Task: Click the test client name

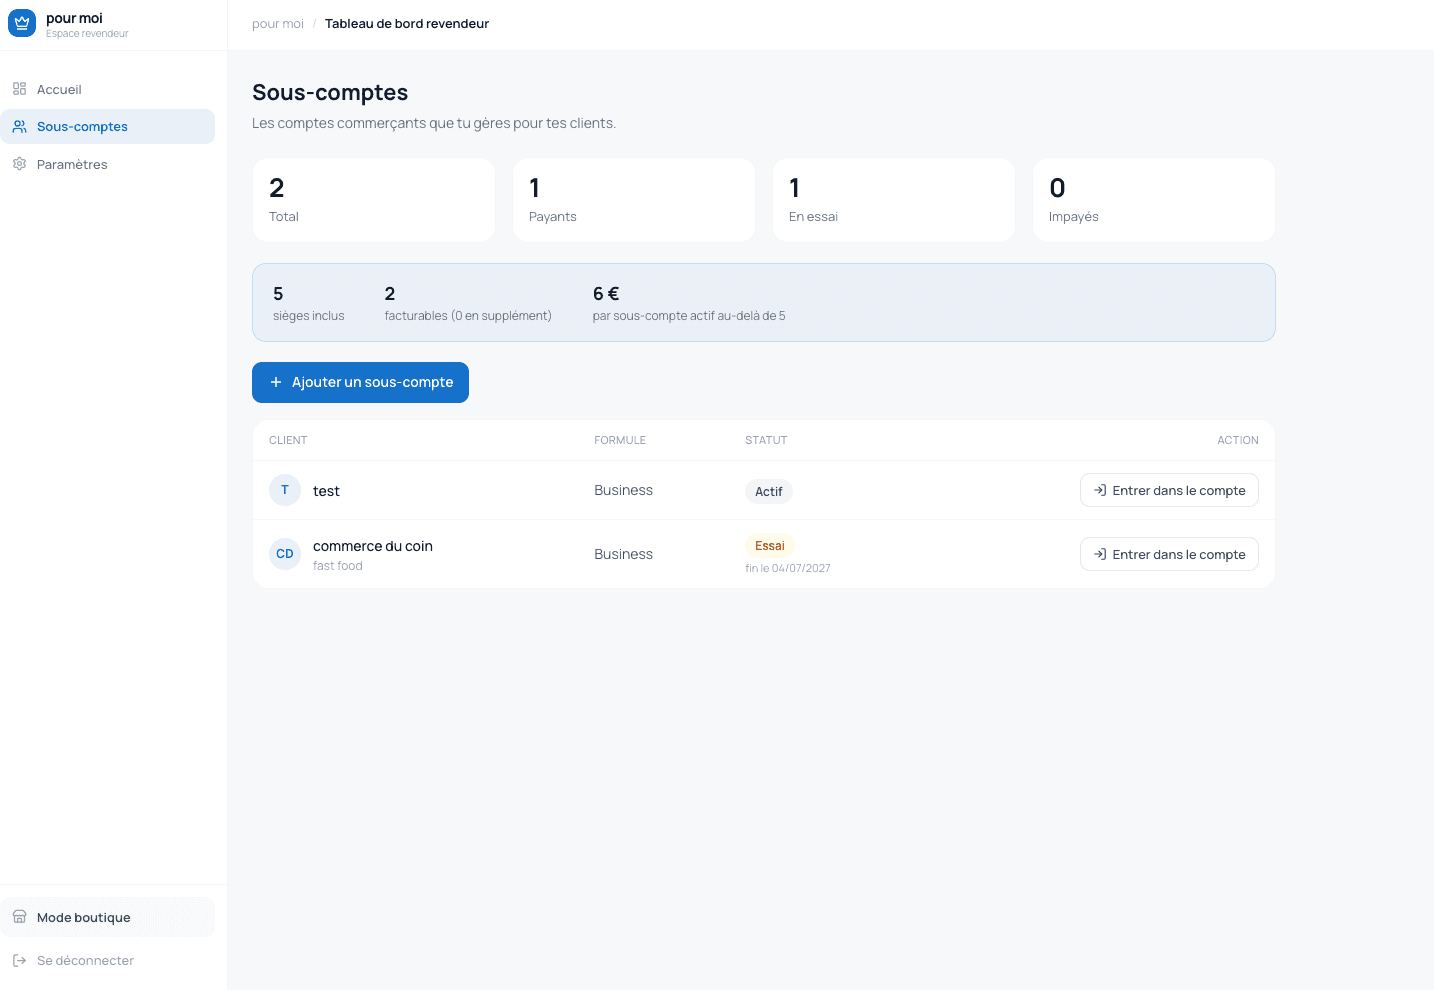Action: pos(326,491)
